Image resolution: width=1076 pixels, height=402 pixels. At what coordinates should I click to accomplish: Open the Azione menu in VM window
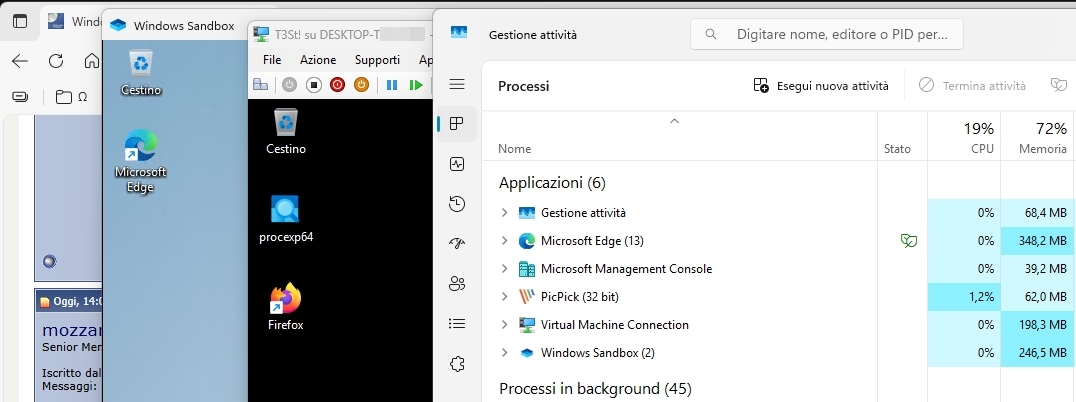318,60
